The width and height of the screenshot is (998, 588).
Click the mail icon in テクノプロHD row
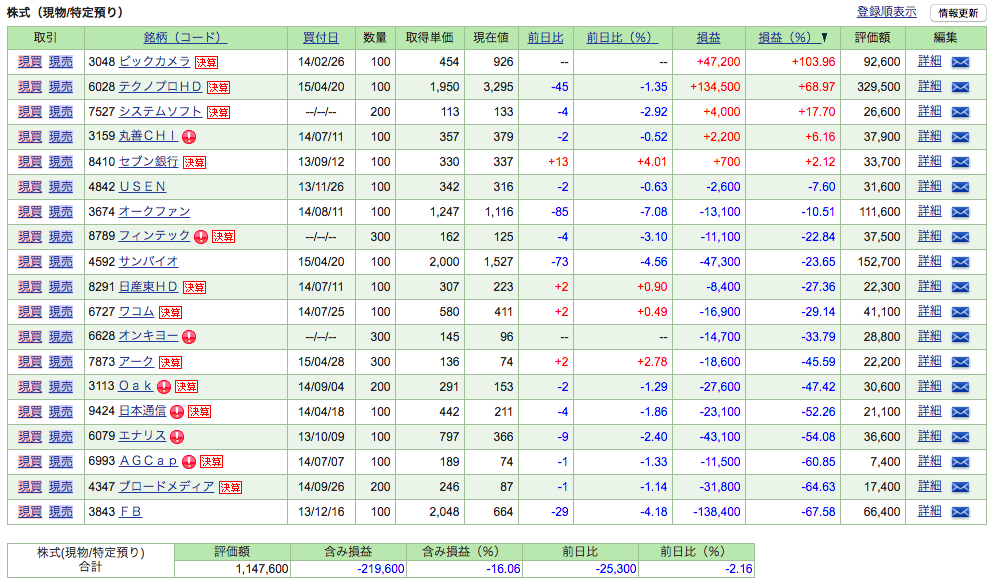960,87
